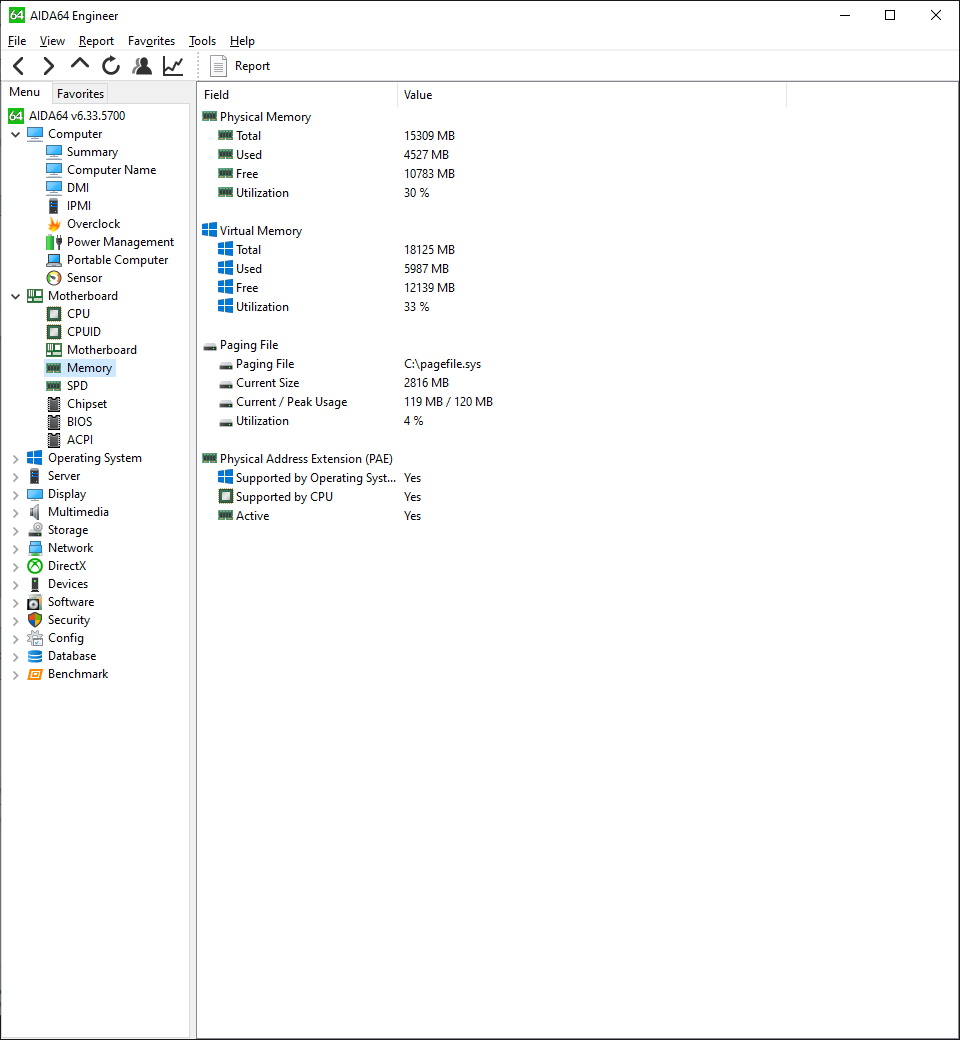Image resolution: width=960 pixels, height=1040 pixels.
Task: Select the Physical Memory group header
Action: pyautogui.click(x=265, y=117)
